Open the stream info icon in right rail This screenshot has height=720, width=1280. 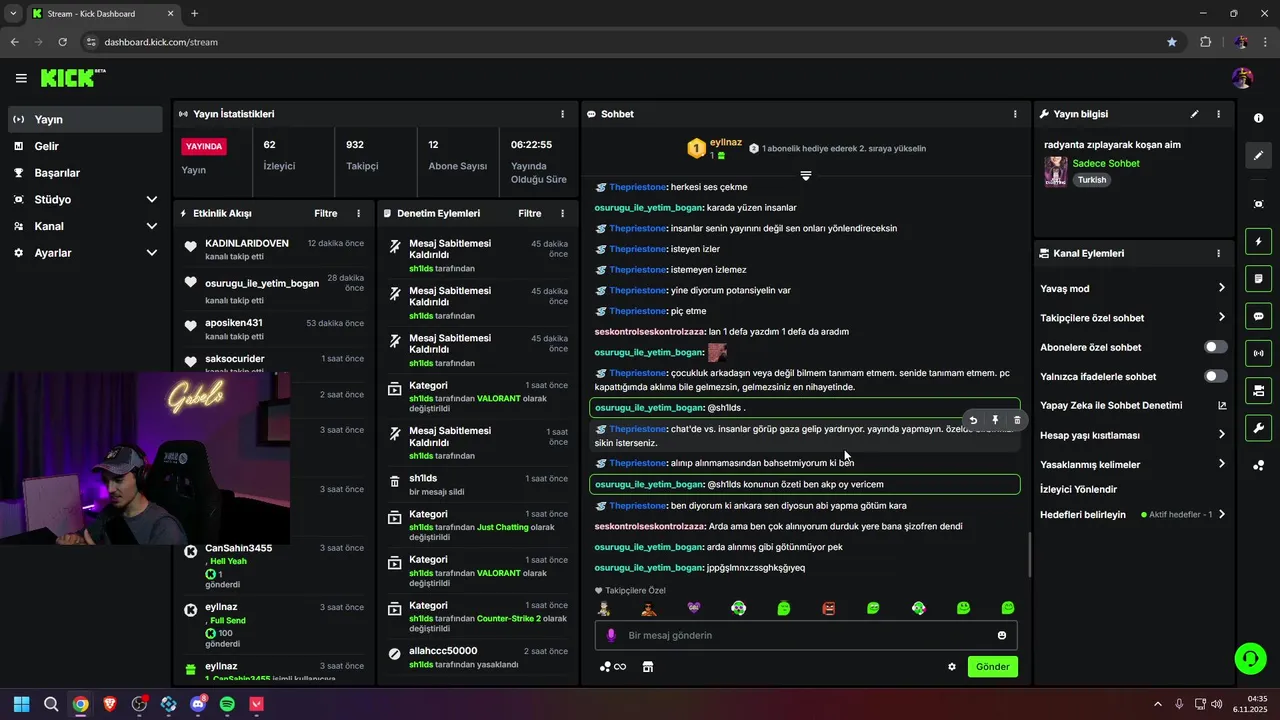1258,118
